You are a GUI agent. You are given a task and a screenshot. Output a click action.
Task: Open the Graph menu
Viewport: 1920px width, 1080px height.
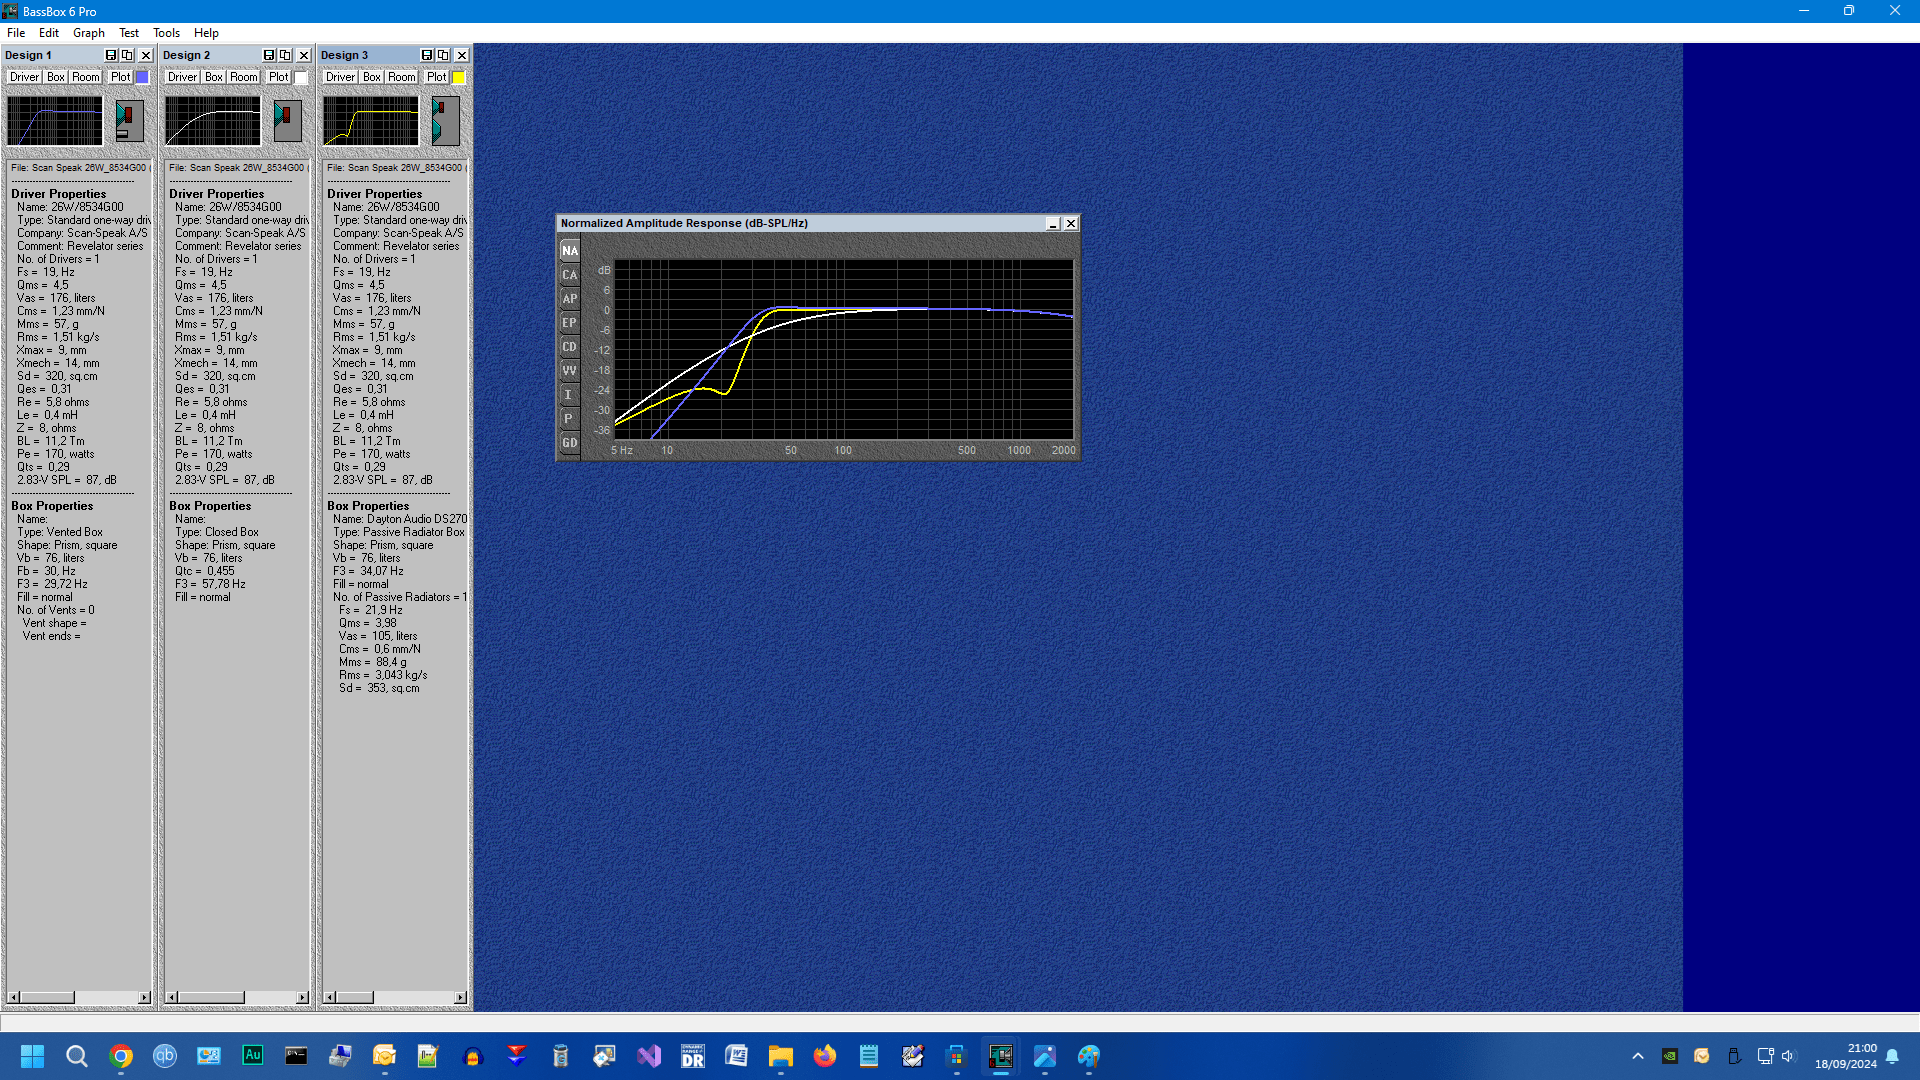pos(88,33)
